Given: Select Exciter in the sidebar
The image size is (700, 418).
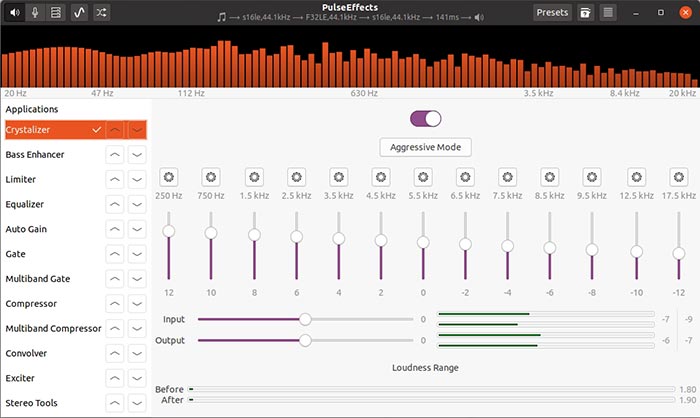Looking at the screenshot, I should [20, 378].
